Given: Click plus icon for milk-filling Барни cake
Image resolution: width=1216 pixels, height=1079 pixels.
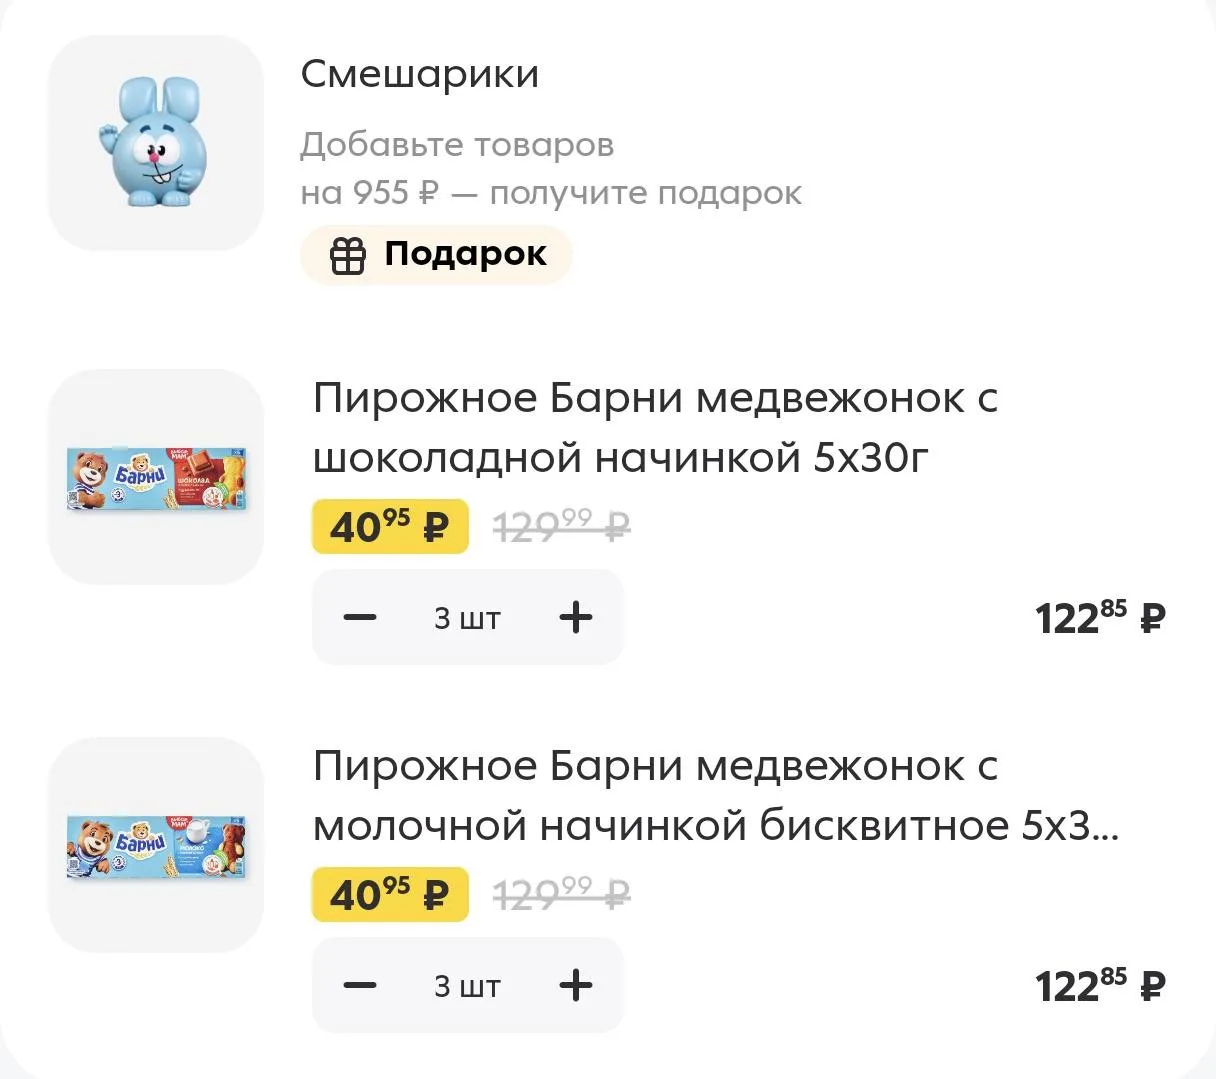Looking at the screenshot, I should tap(576, 985).
